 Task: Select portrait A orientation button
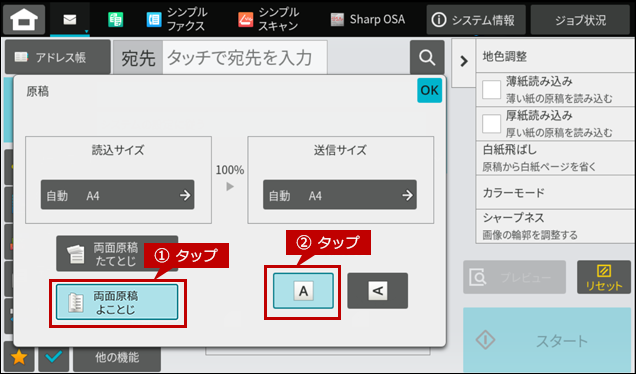(303, 291)
